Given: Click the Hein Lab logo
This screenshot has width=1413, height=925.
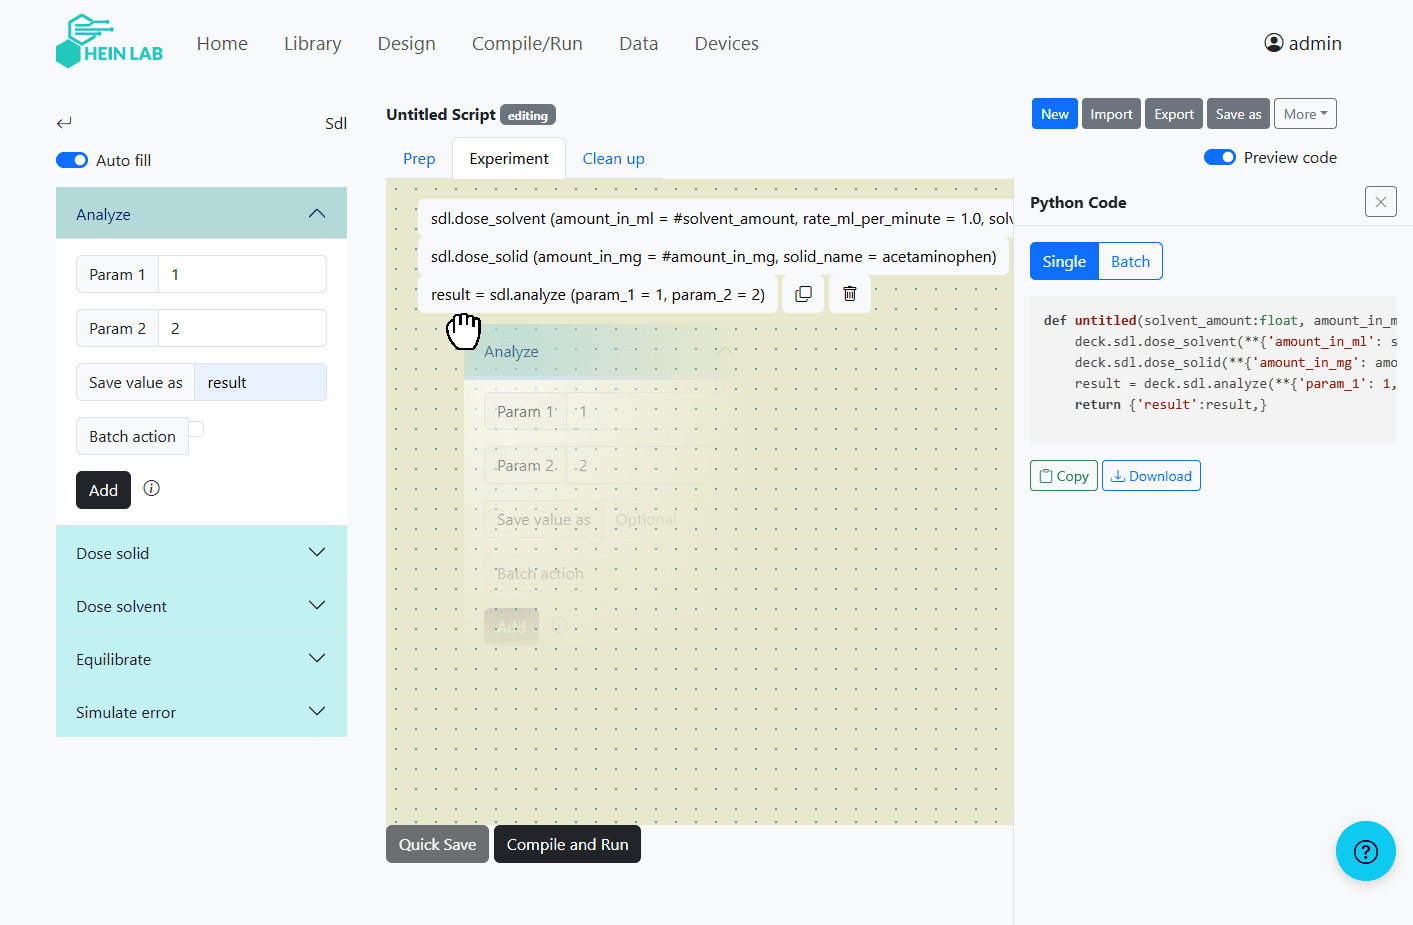Looking at the screenshot, I should [x=109, y=41].
